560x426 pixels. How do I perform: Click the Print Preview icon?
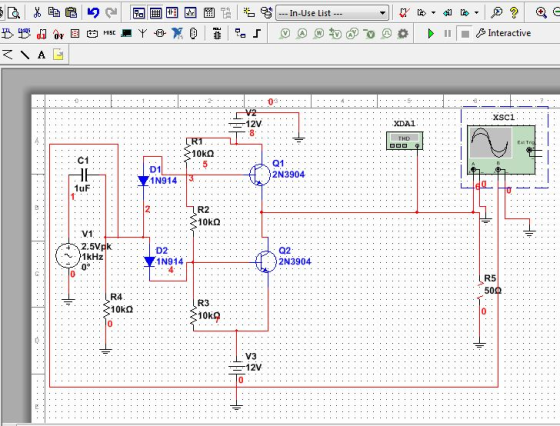tap(14, 13)
